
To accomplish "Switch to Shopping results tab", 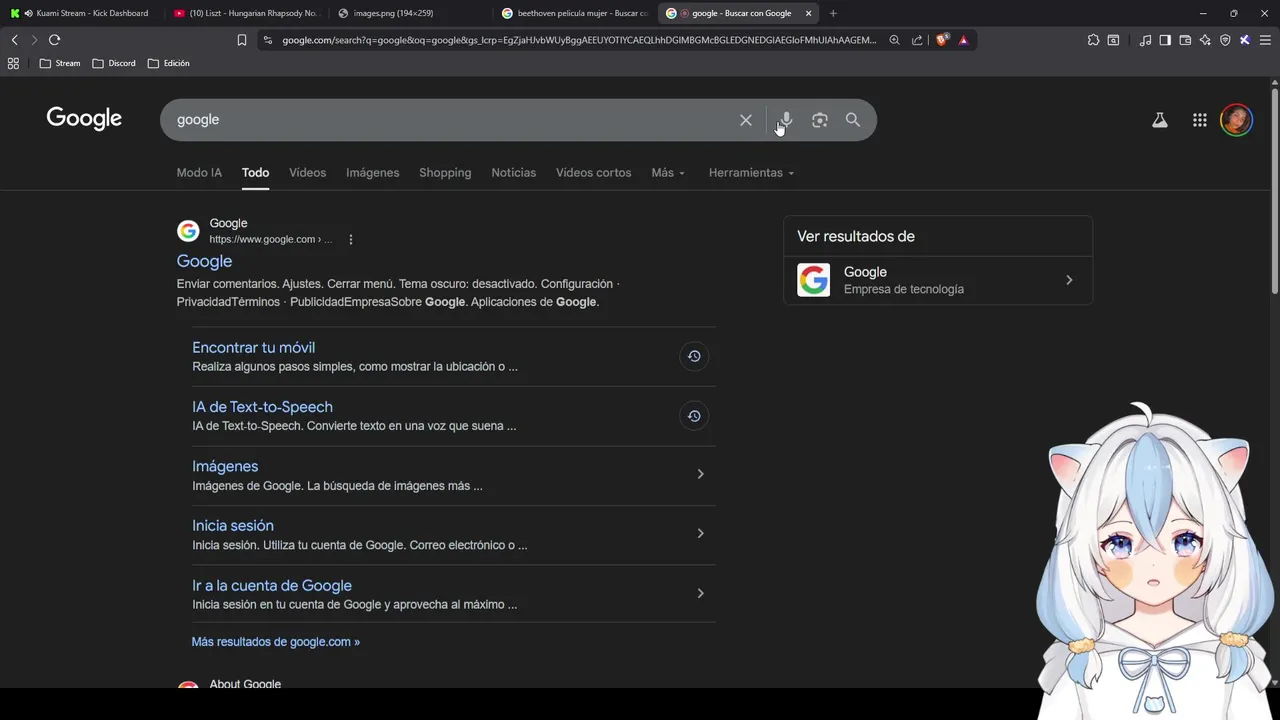I will tap(445, 173).
